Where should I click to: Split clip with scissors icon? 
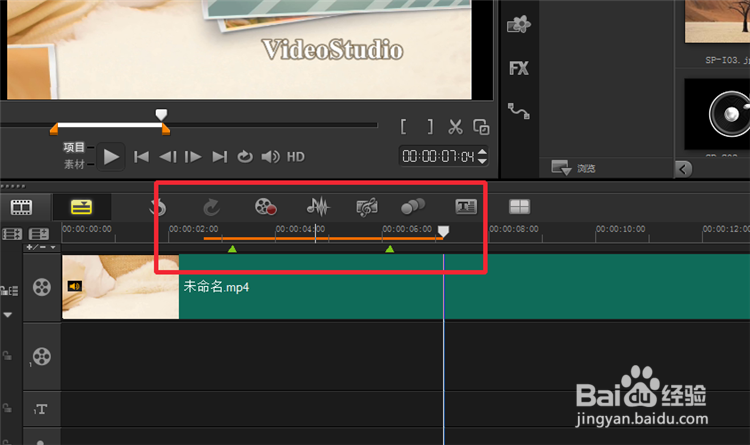(x=455, y=127)
